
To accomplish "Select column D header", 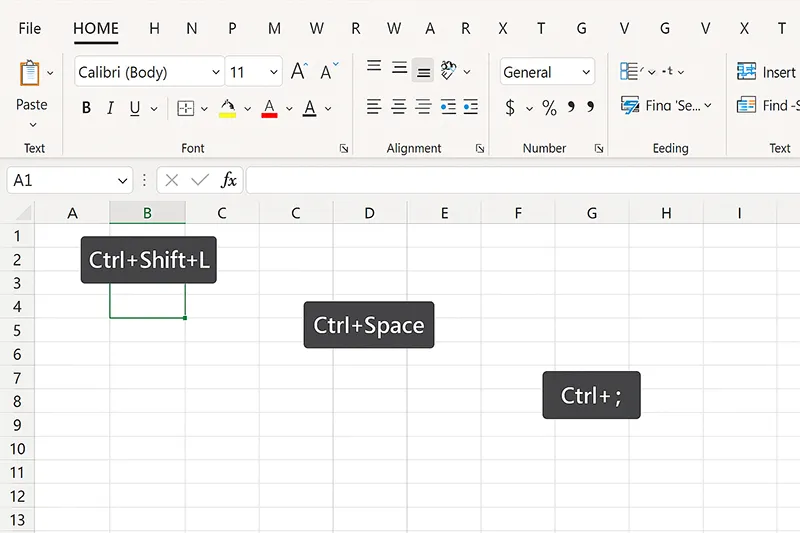I will [x=370, y=213].
